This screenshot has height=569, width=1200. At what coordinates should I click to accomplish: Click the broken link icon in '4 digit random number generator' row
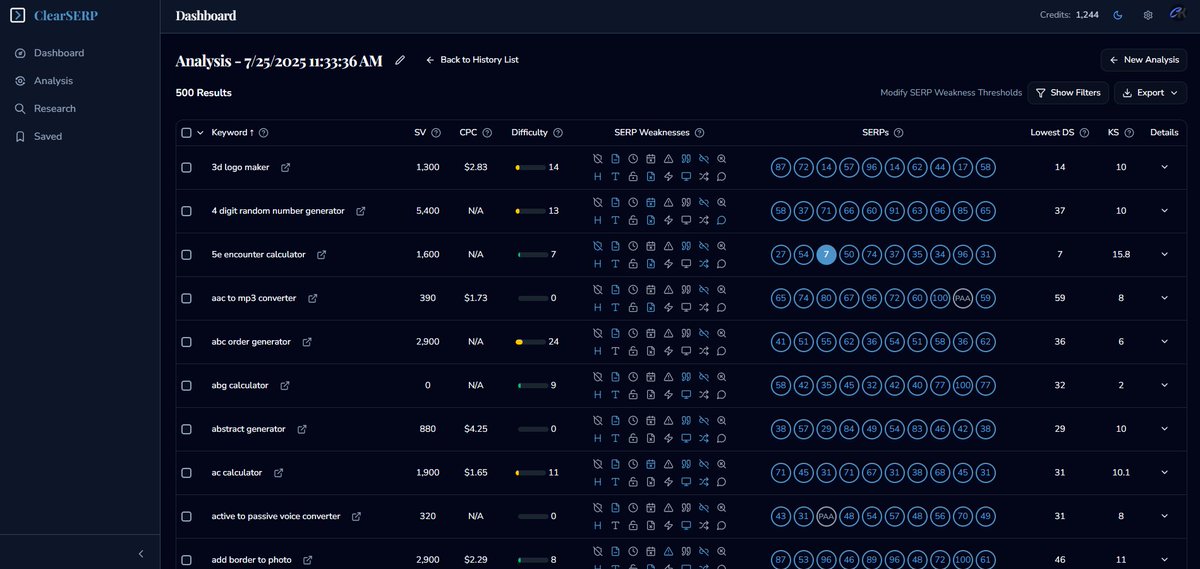tap(703, 202)
